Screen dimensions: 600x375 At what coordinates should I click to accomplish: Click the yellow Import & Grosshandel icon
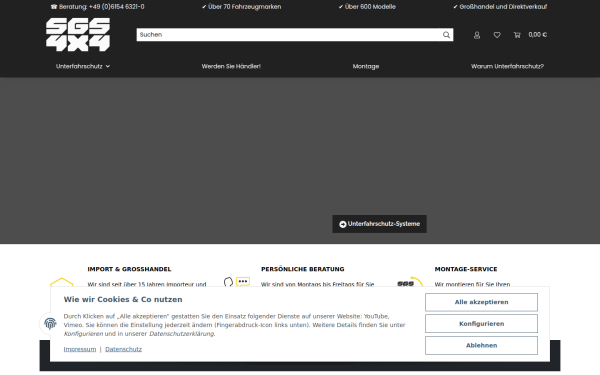coord(62,282)
